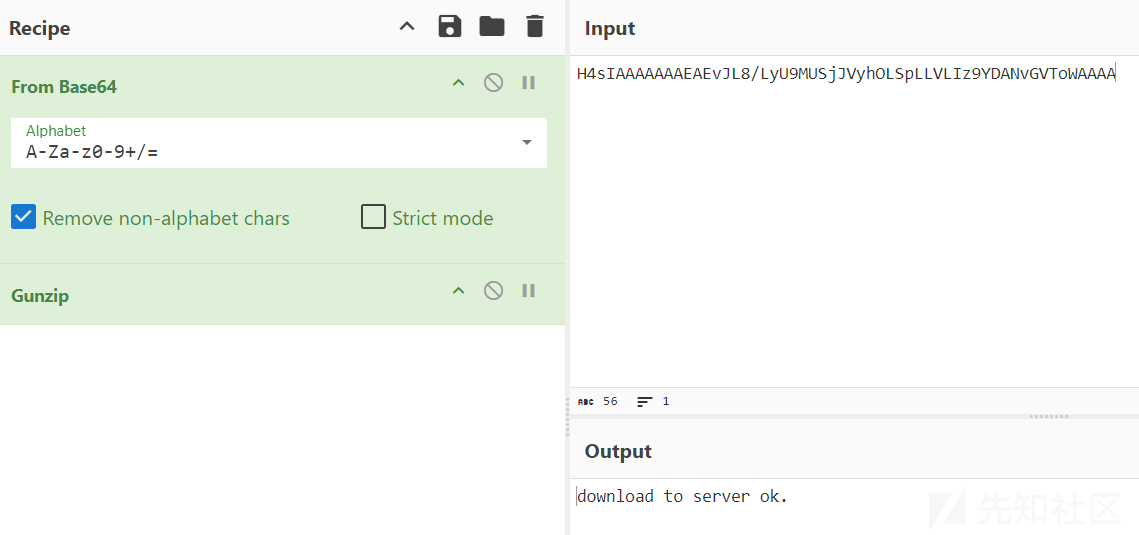Viewport: 1139px width, 535px height.
Task: Click the input line count icon
Action: (x=645, y=401)
